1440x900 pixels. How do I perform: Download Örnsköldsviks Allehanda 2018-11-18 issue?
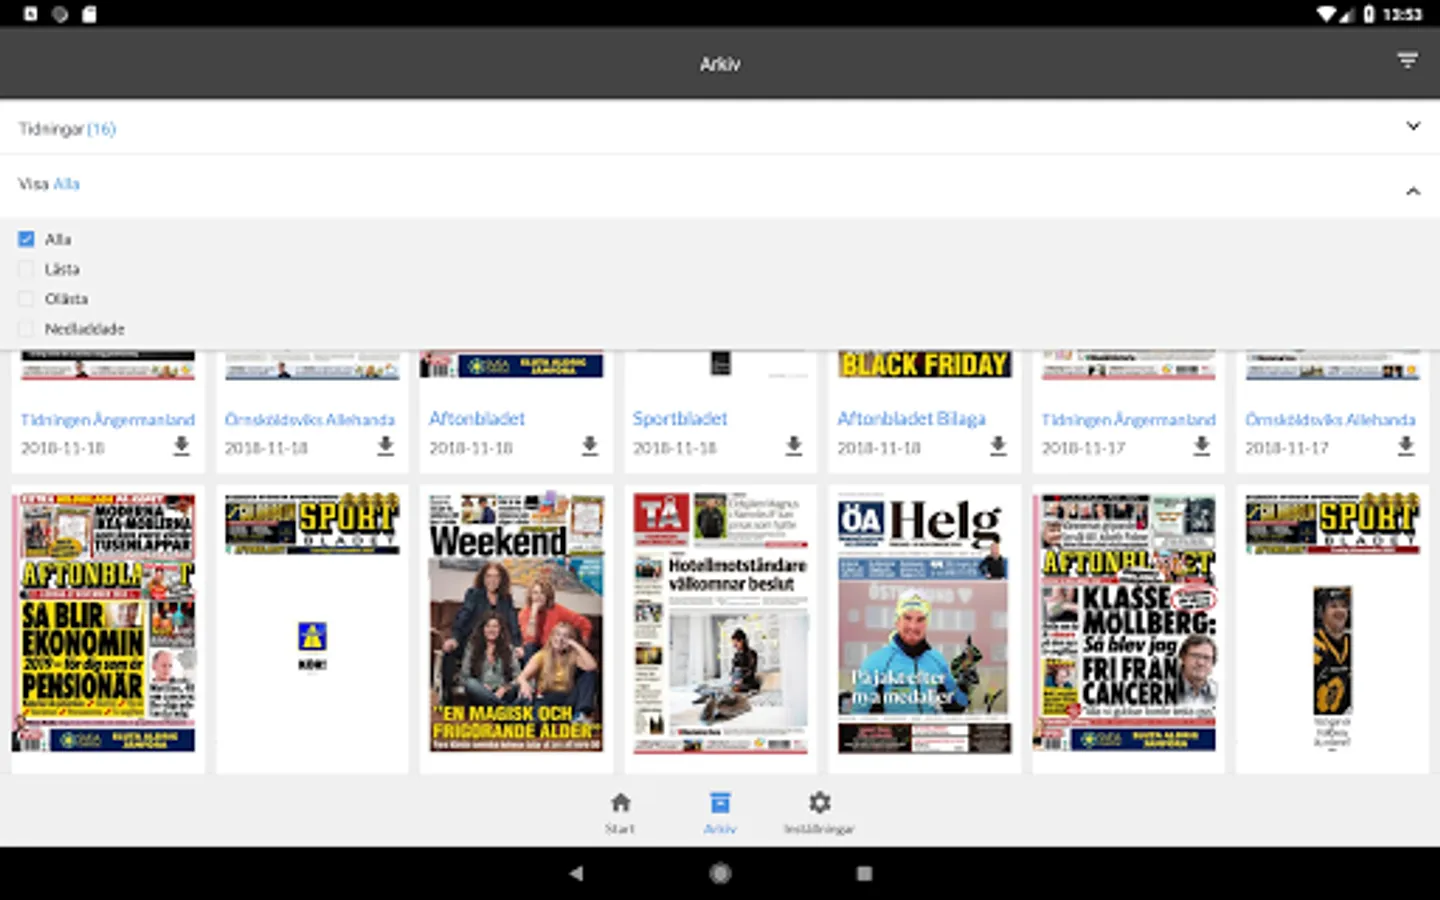click(x=385, y=446)
